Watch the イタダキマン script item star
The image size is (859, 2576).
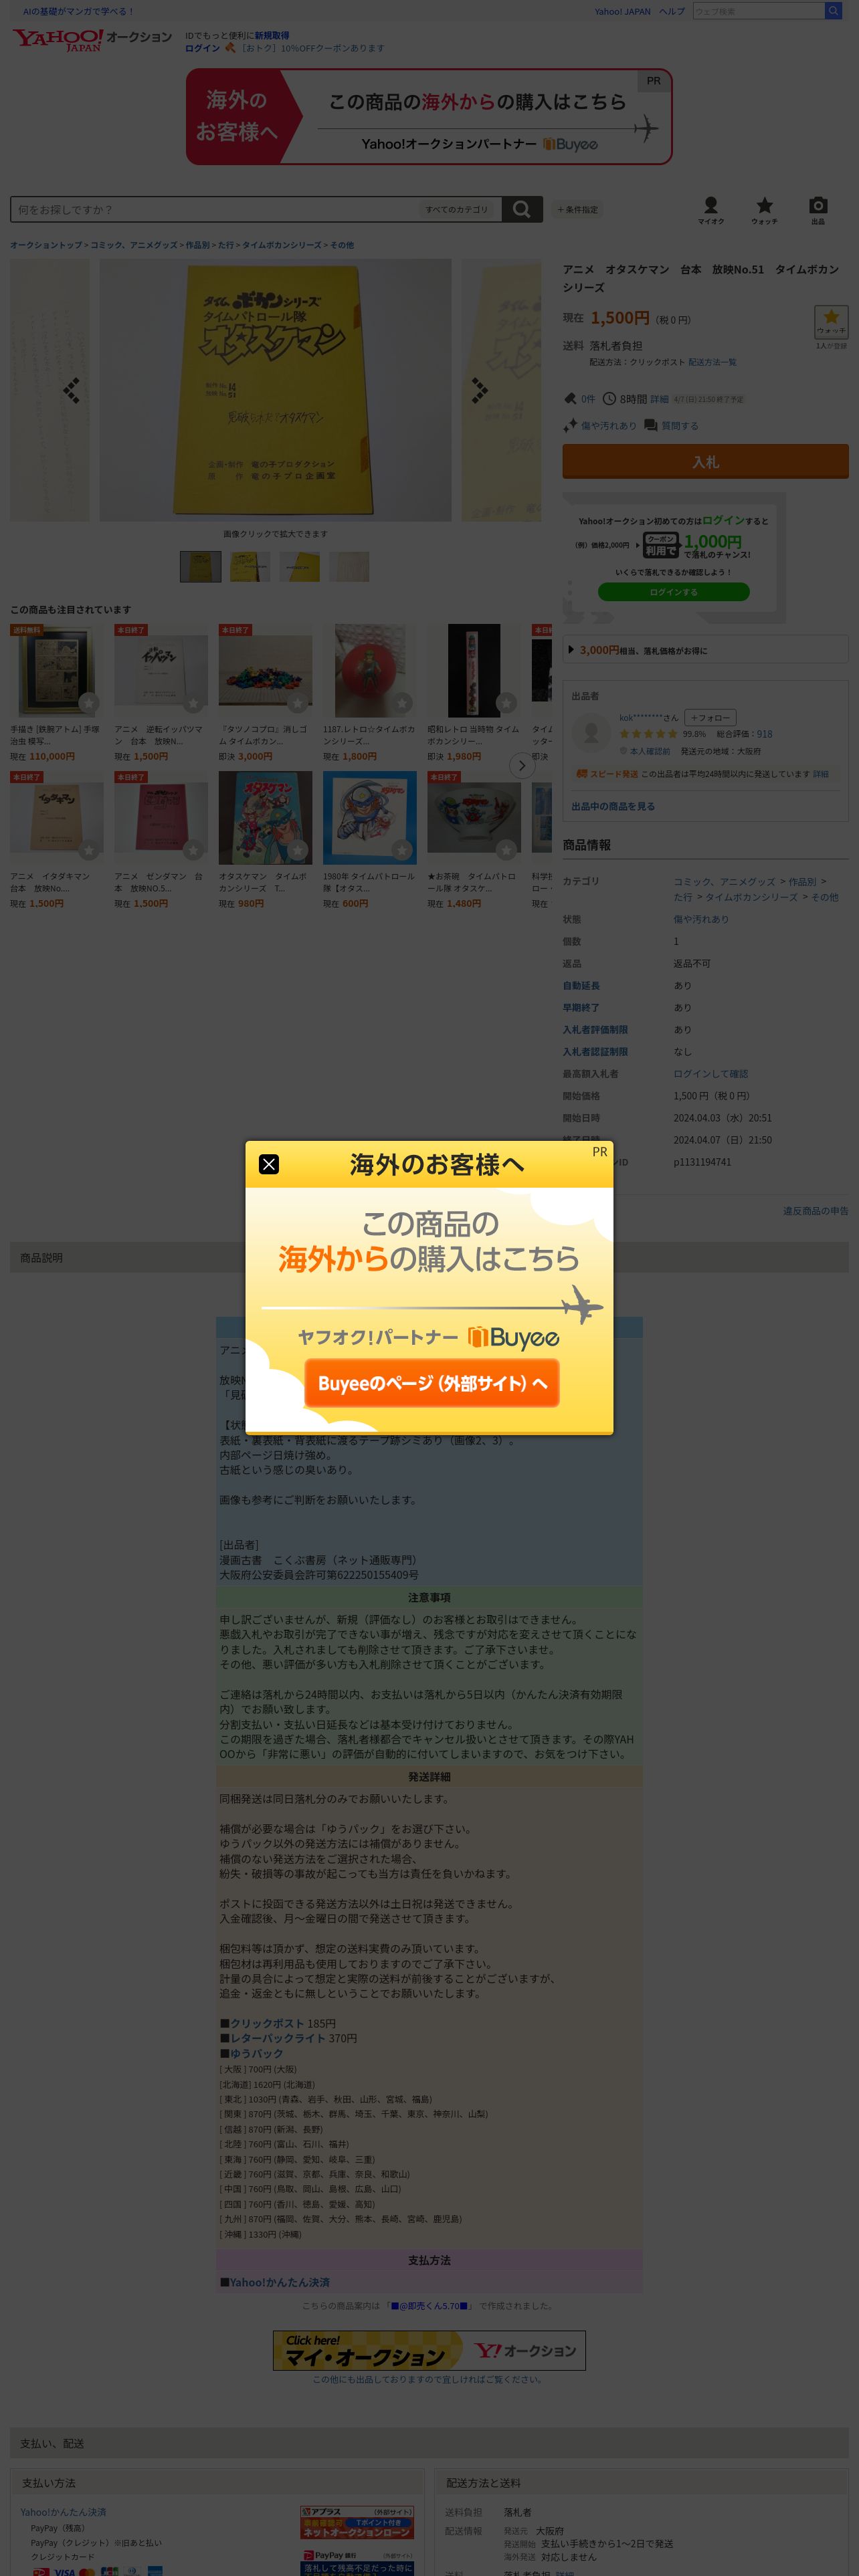point(88,850)
